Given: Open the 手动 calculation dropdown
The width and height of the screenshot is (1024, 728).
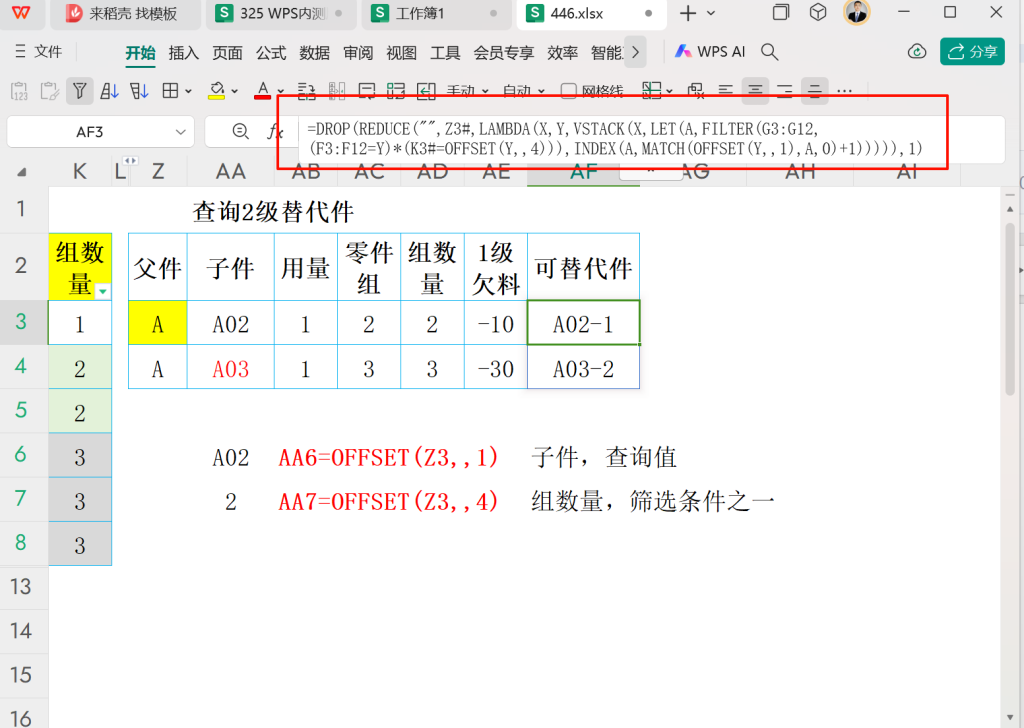Looking at the screenshot, I should (x=468, y=91).
